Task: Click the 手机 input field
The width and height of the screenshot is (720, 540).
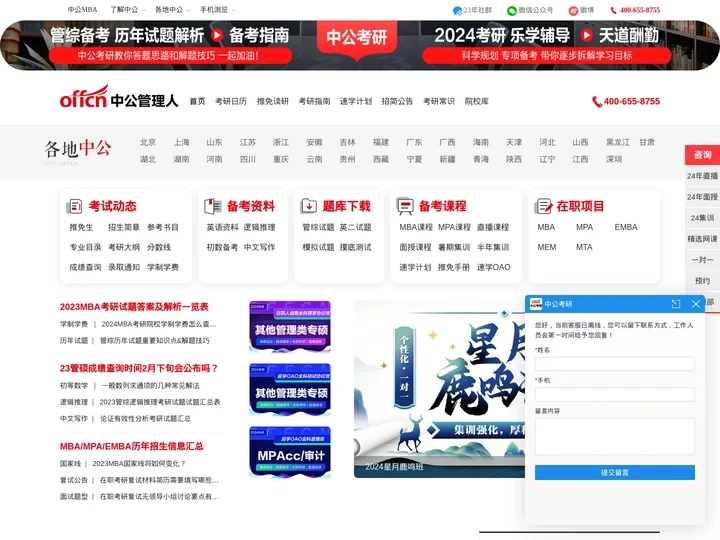Action: click(614, 394)
